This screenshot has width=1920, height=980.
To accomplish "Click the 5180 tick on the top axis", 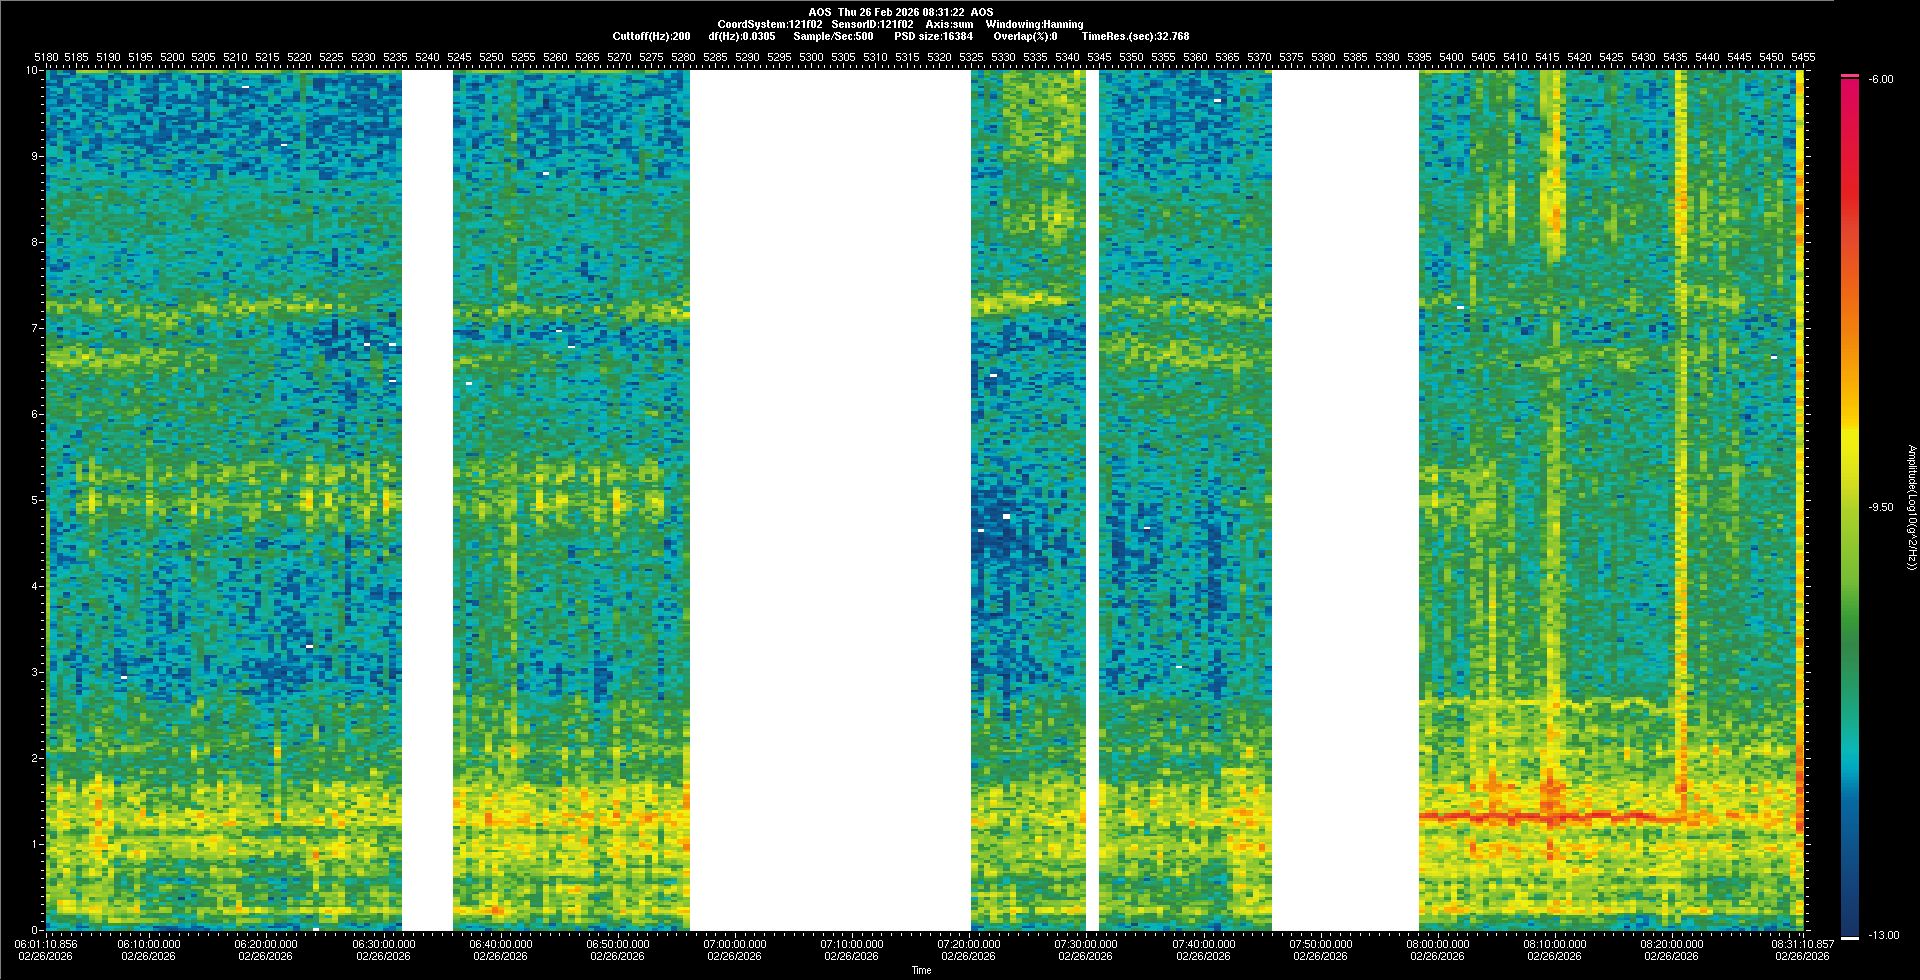I will coord(45,57).
